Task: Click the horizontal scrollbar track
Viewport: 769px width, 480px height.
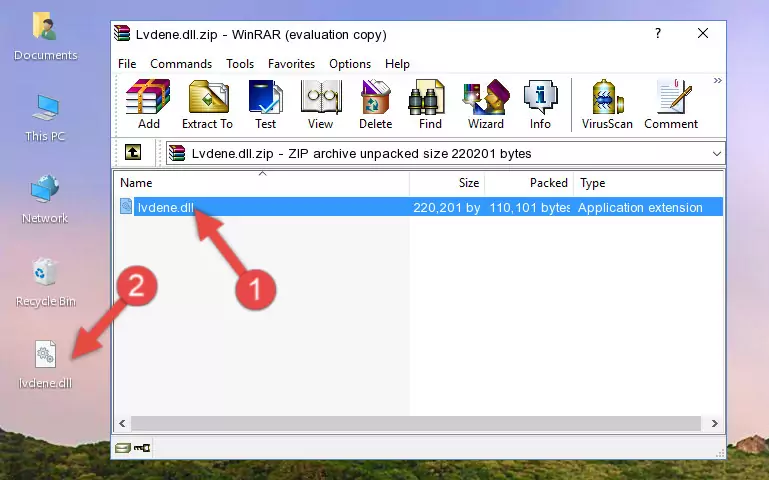Action: click(x=416, y=423)
